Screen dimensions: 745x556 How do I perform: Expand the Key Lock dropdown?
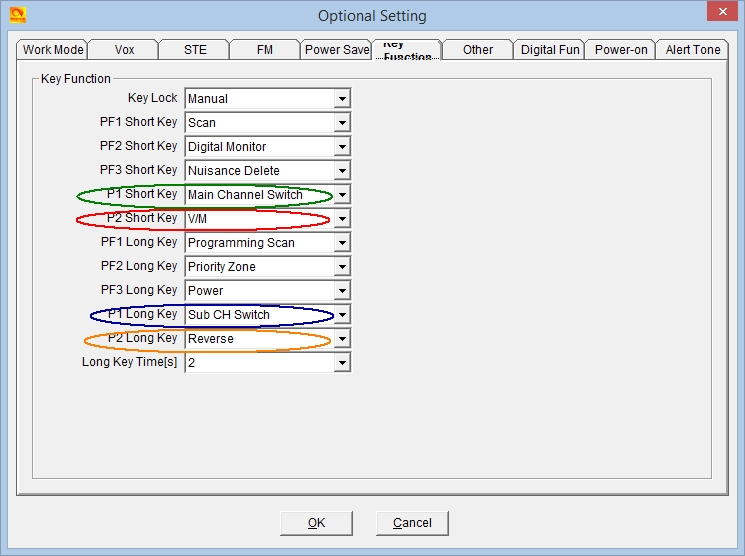coord(342,99)
